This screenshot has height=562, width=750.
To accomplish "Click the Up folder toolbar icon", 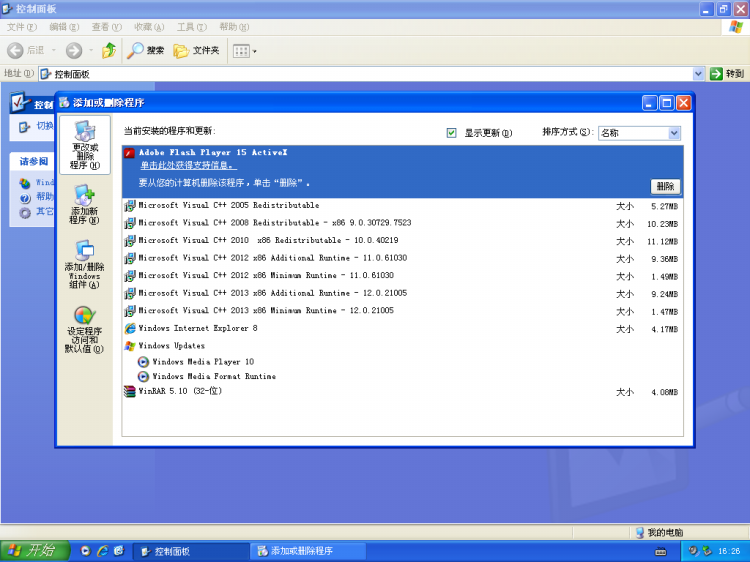I will coord(109,50).
